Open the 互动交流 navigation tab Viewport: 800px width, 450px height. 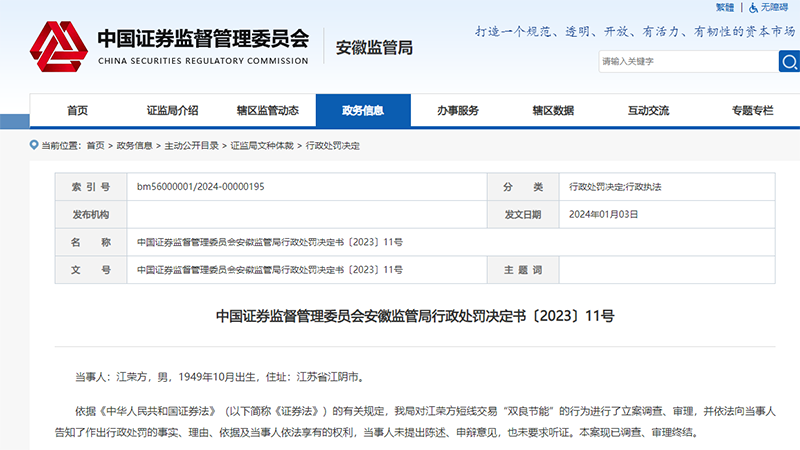pos(648,110)
